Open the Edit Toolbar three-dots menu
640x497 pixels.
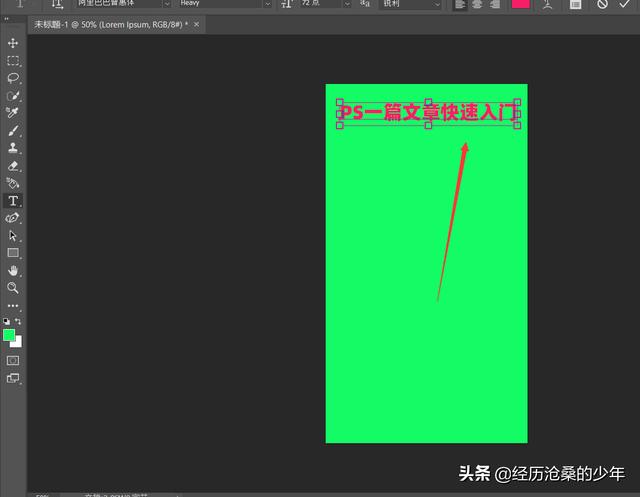pyautogui.click(x=13, y=306)
